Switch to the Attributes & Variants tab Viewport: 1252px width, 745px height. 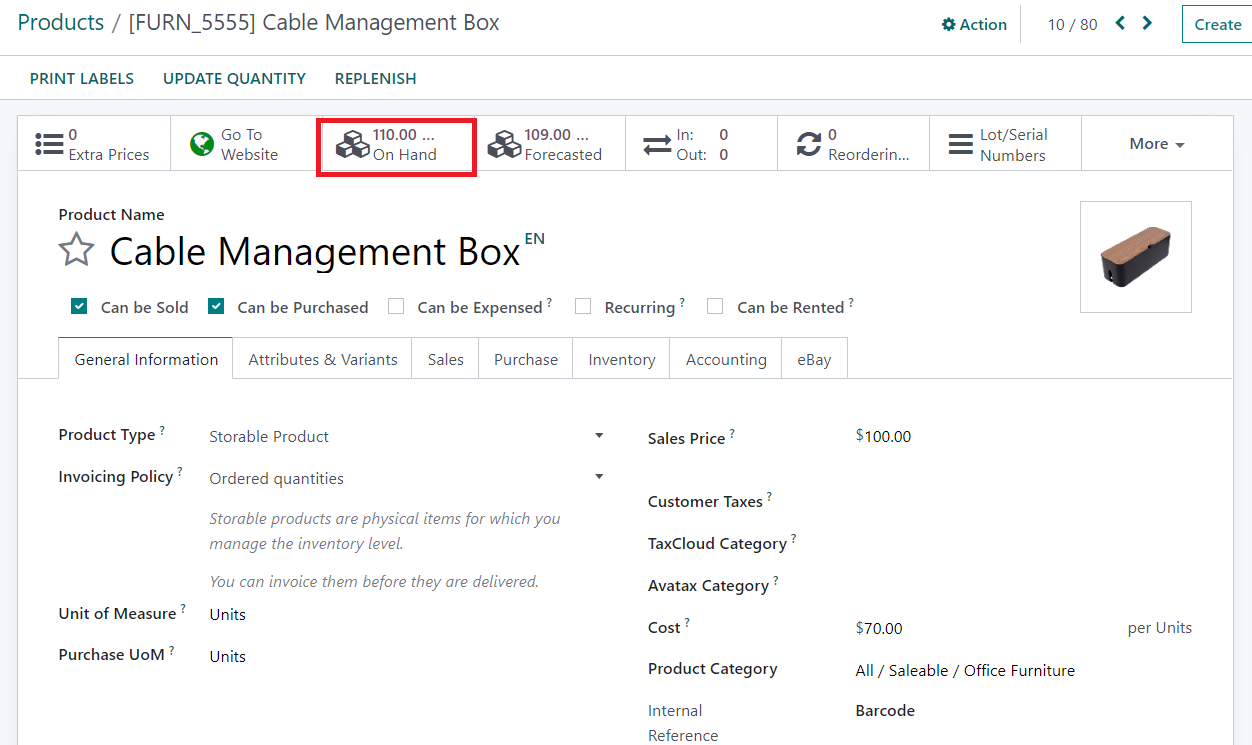[322, 360]
